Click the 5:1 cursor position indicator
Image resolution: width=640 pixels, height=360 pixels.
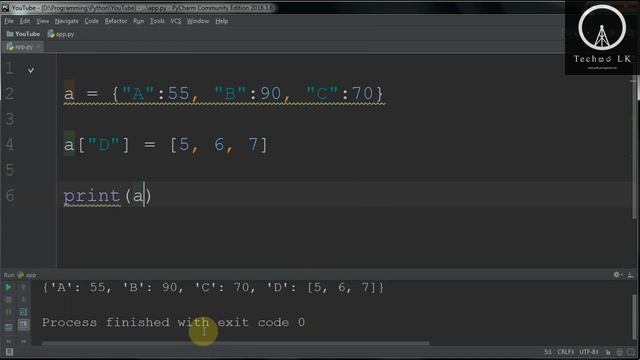[548, 352]
